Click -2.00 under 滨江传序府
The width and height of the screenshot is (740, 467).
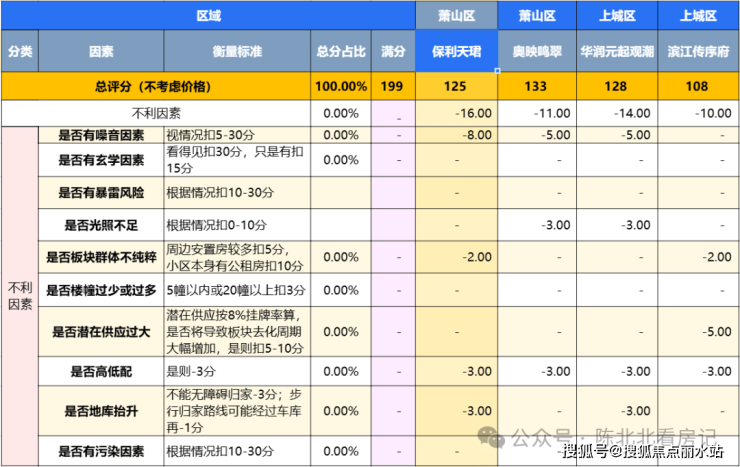click(x=698, y=257)
